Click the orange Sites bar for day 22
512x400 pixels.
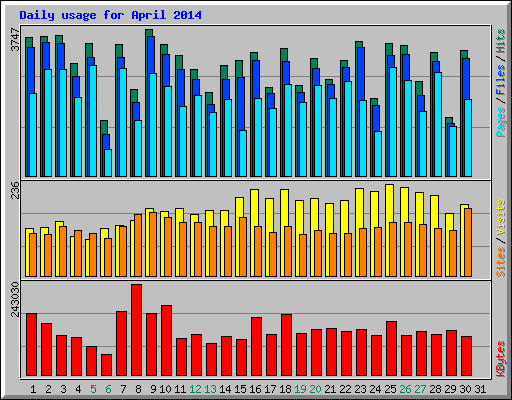[348, 255]
